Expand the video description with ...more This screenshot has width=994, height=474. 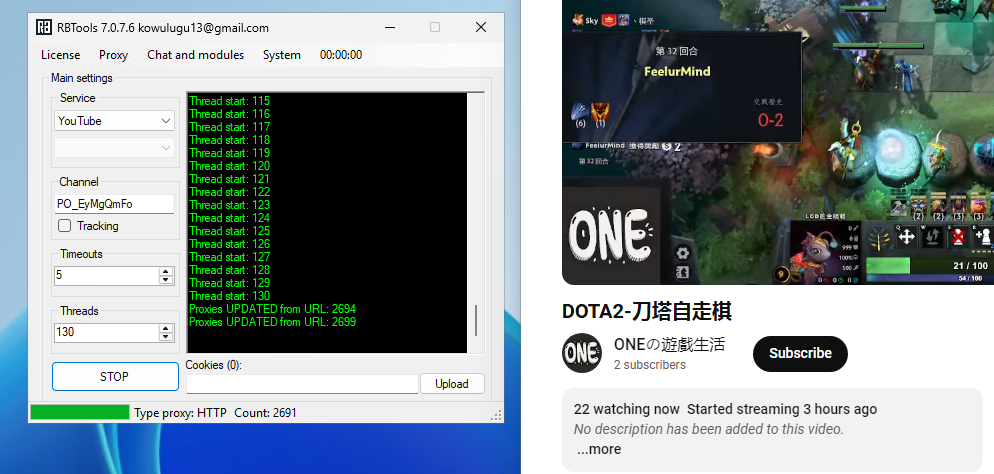click(x=599, y=449)
